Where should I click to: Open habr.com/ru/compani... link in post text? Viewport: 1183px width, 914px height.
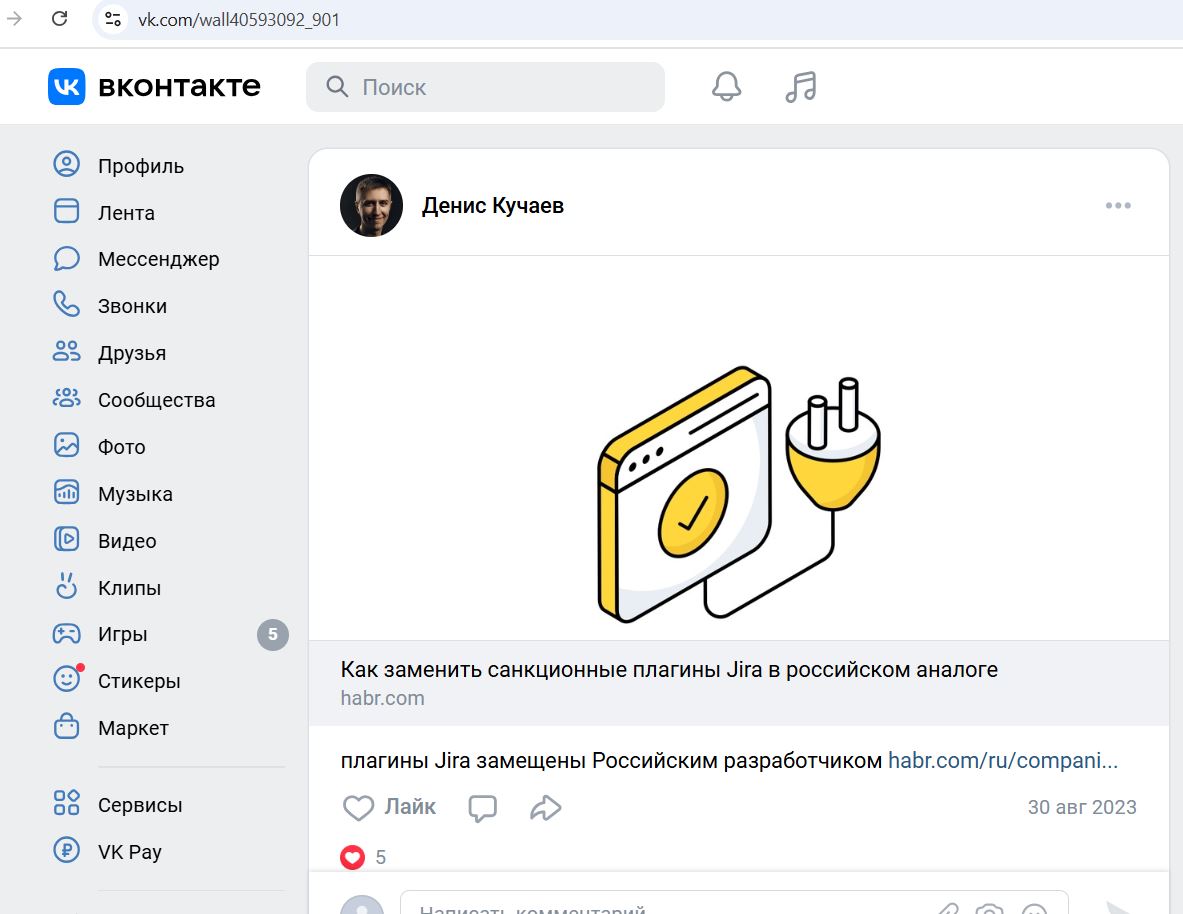(x=1003, y=760)
